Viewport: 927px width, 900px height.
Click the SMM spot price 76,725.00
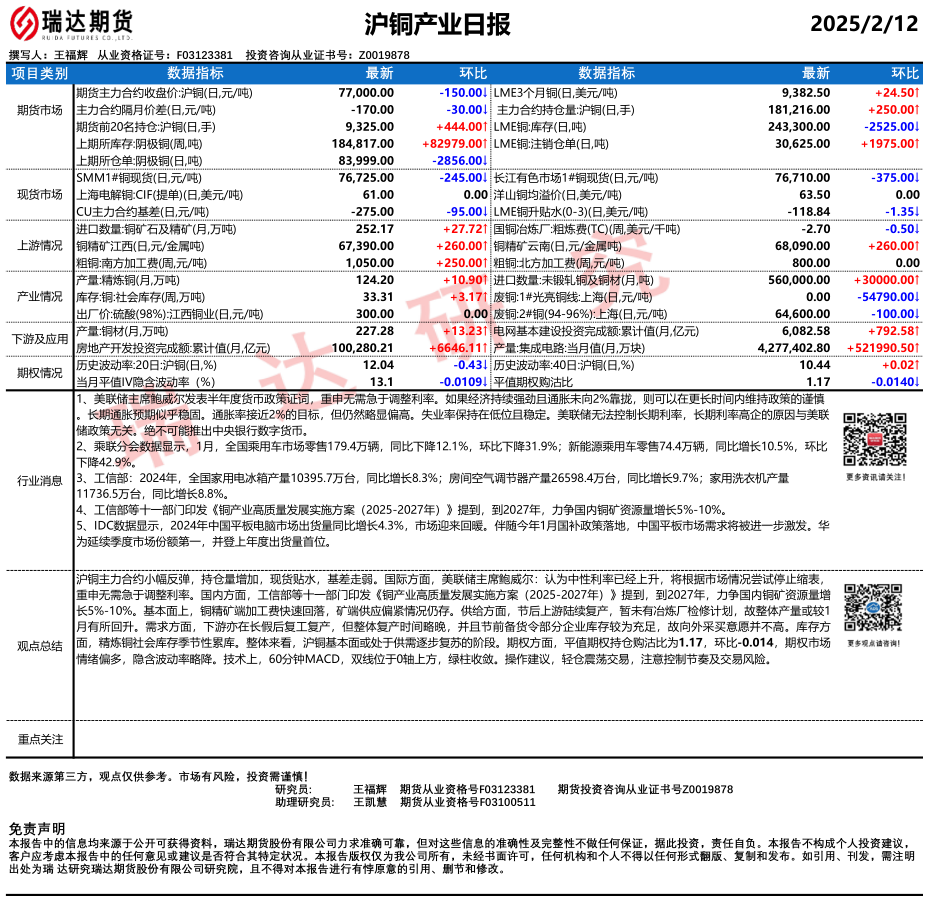click(366, 177)
